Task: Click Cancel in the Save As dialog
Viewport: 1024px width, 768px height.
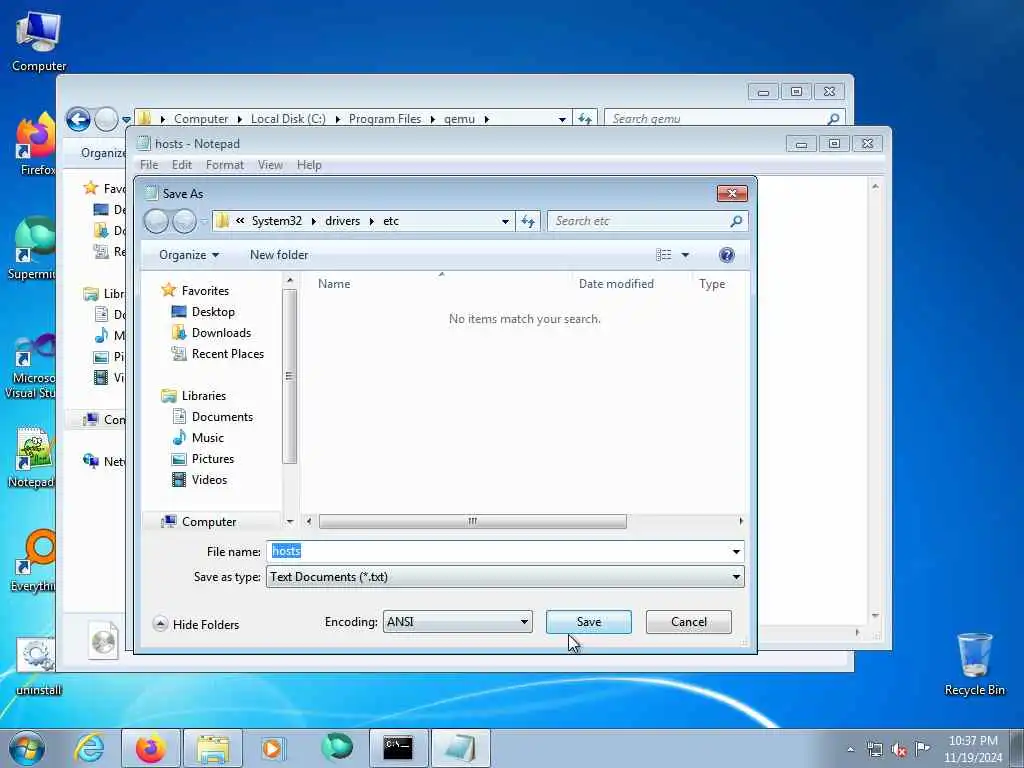Action: (688, 622)
